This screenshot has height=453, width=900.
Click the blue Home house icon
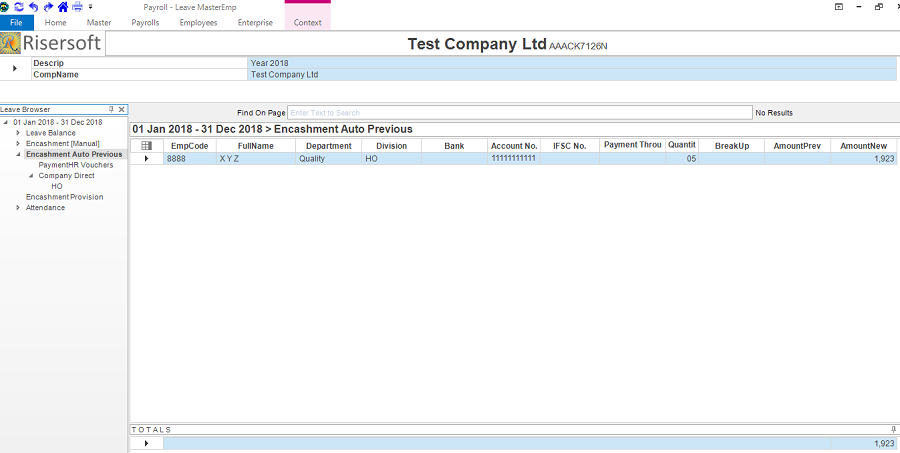point(62,7)
